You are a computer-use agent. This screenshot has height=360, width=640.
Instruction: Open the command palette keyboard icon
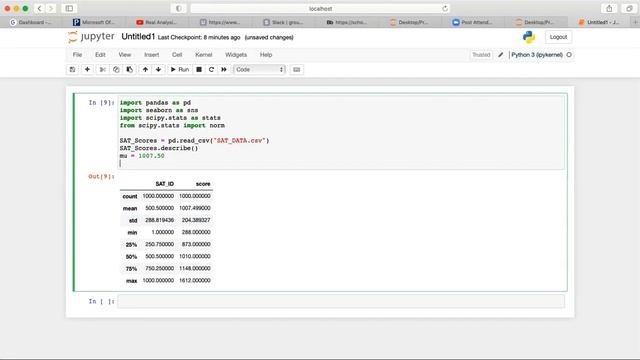(297, 69)
